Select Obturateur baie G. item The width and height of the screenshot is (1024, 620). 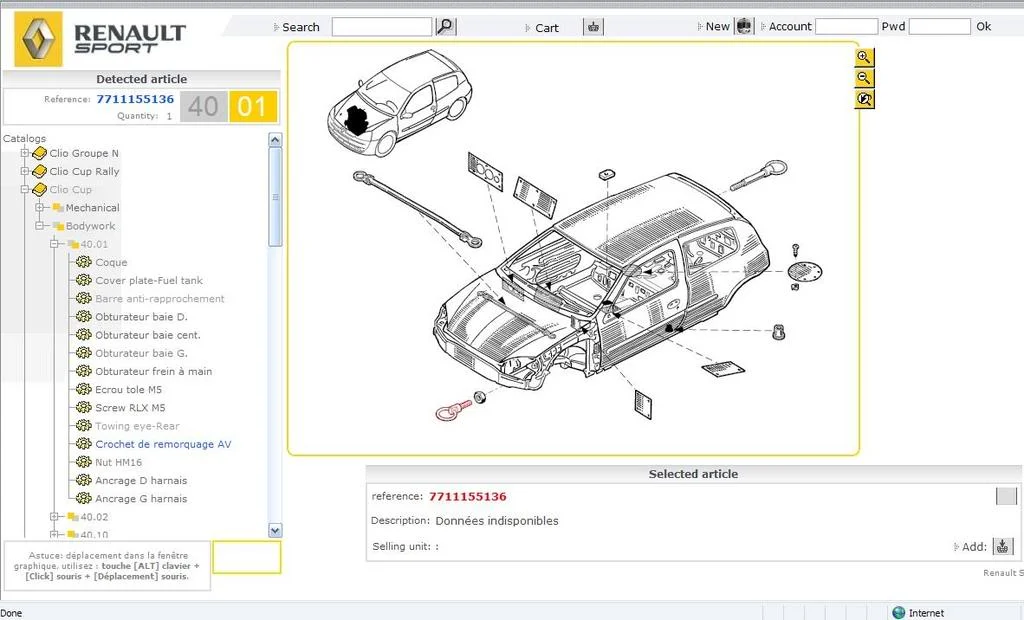[x=141, y=353]
